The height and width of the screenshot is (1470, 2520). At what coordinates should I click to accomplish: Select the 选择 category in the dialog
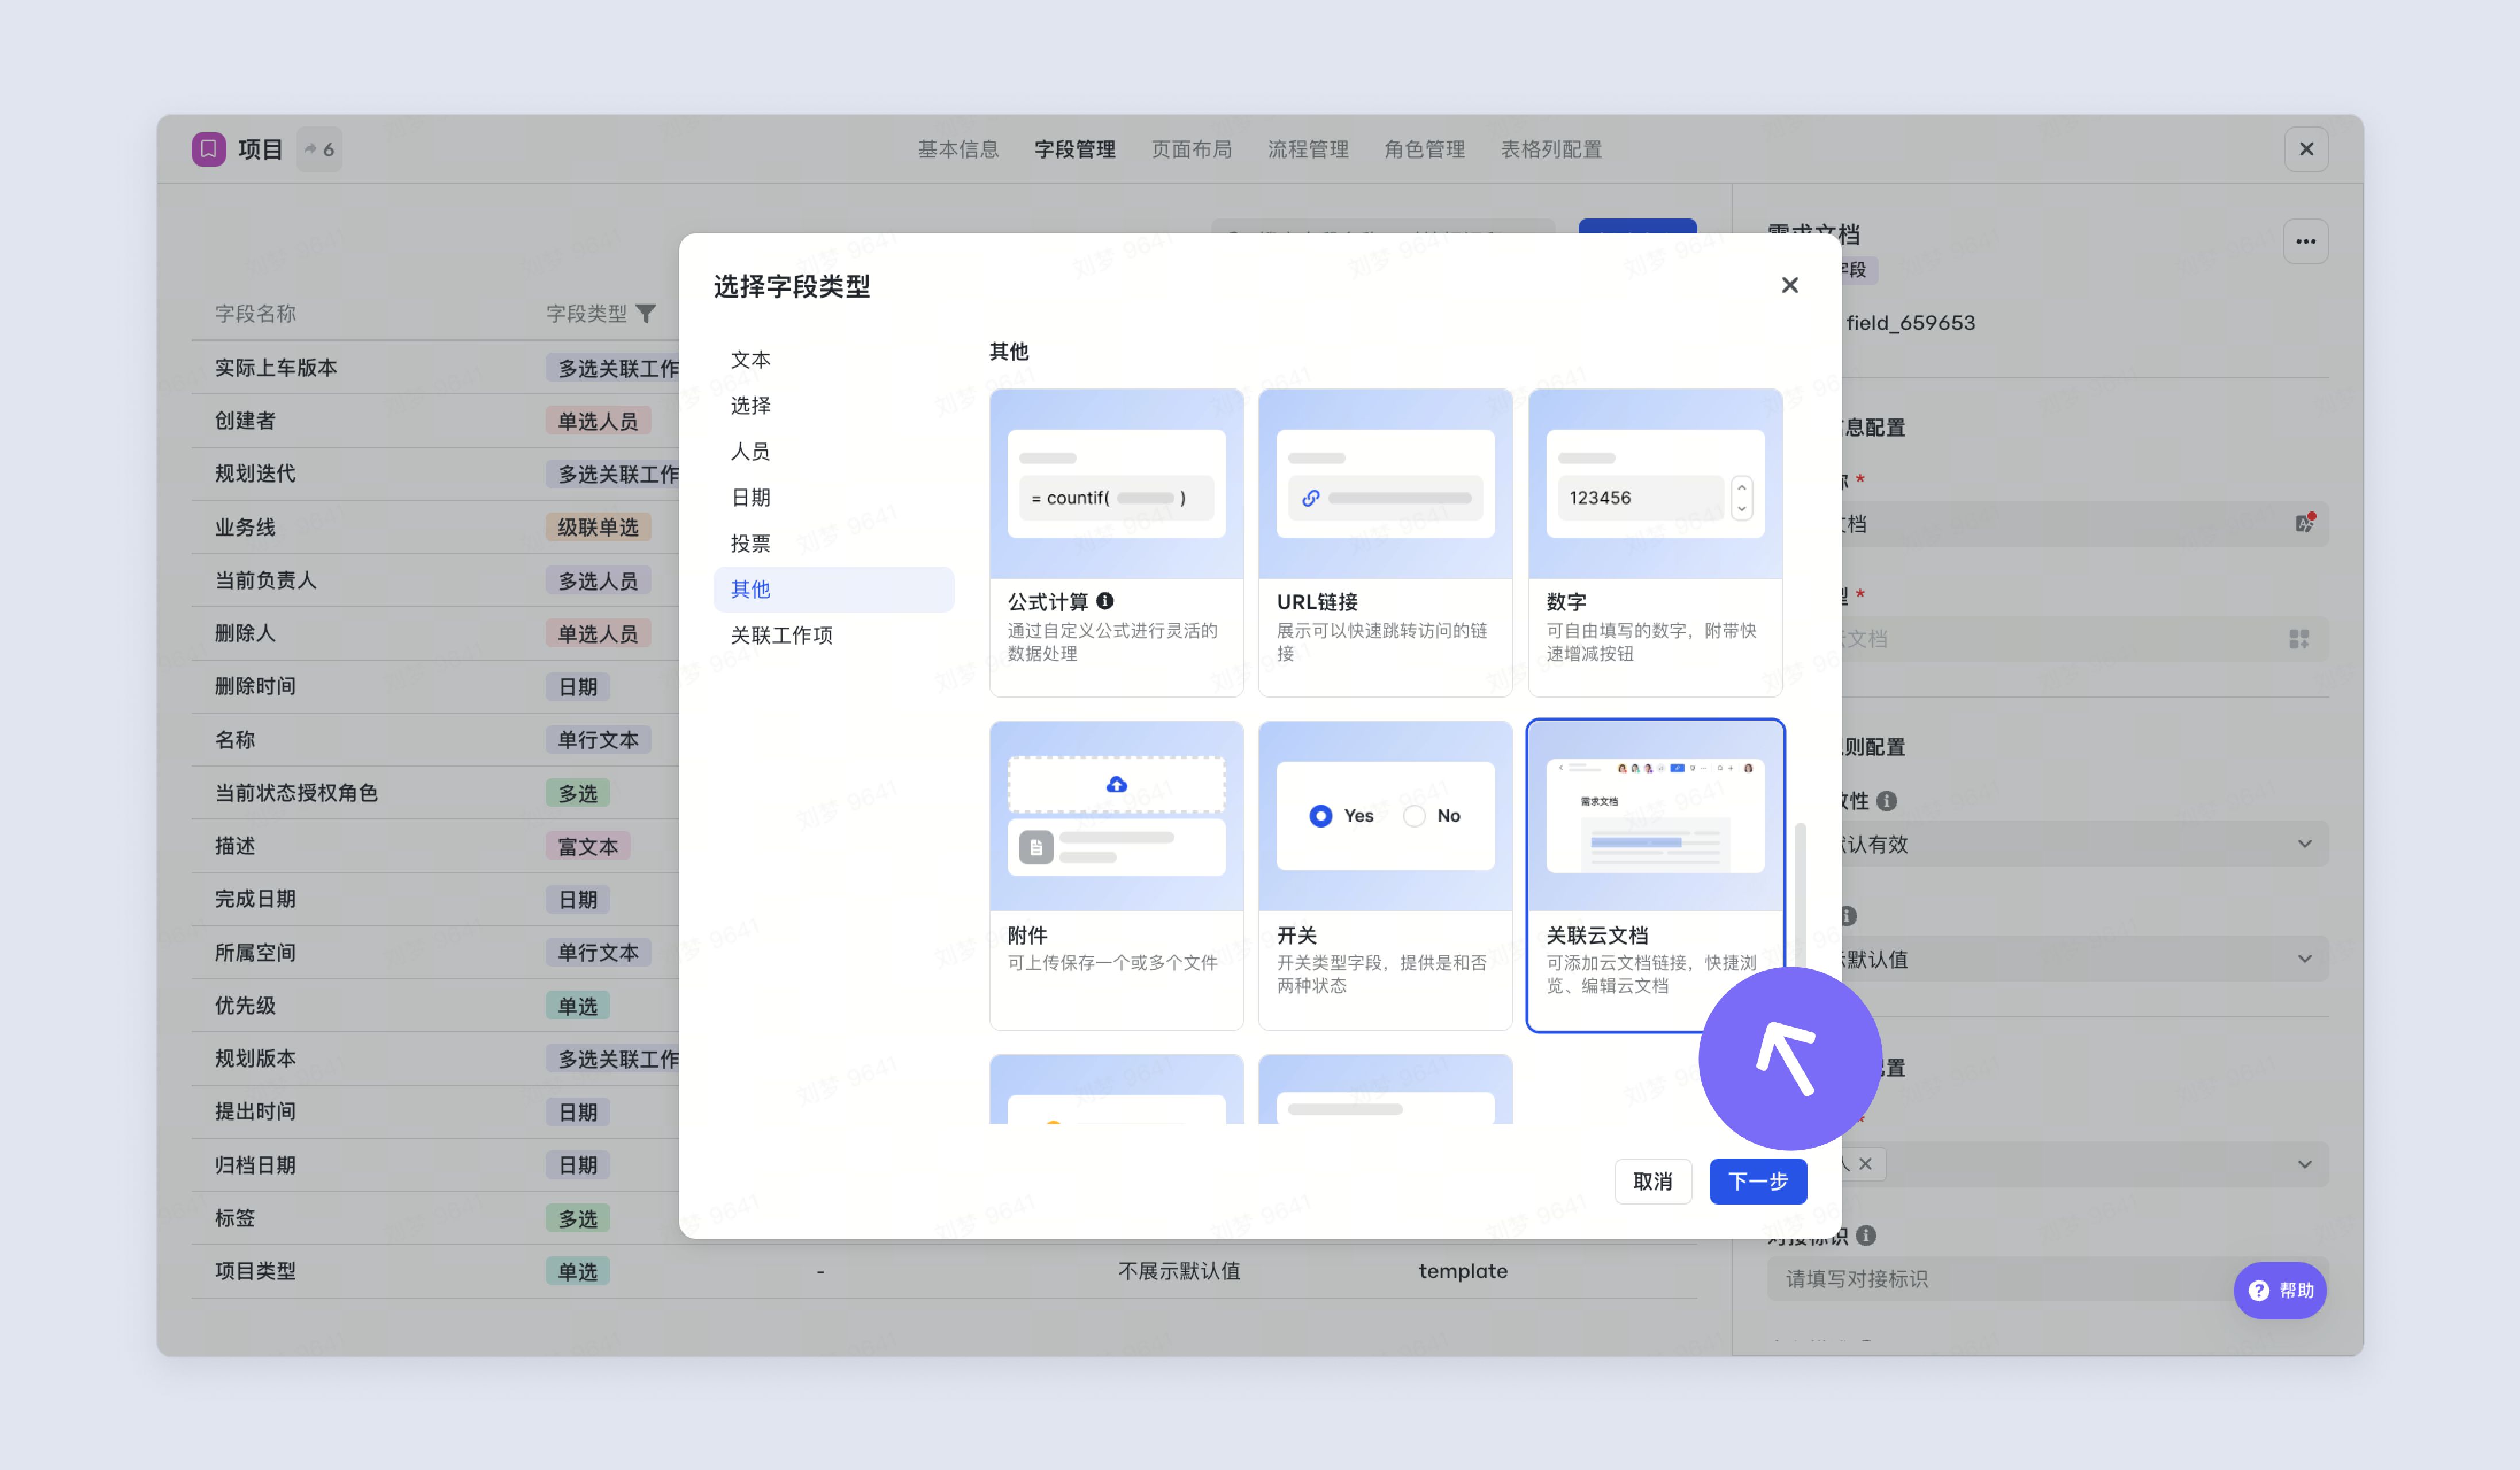tap(833, 405)
